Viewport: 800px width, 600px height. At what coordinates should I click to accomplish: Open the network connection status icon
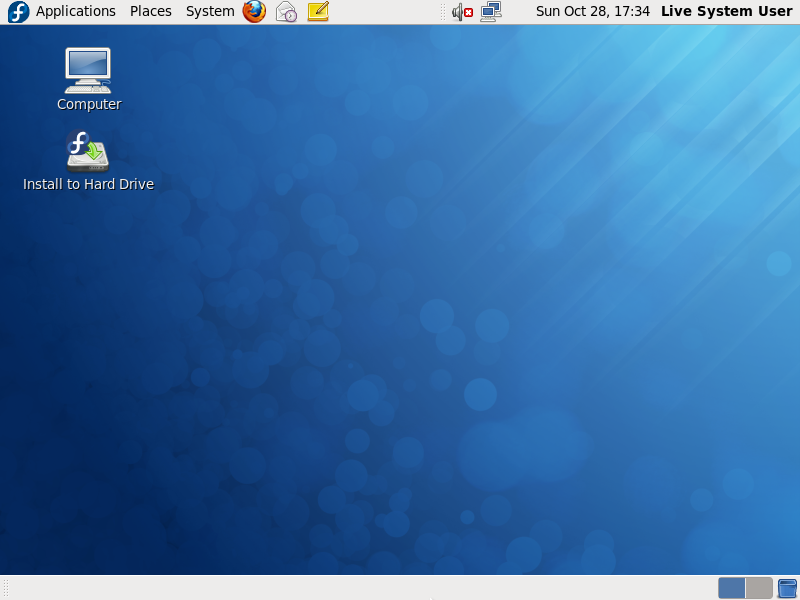click(490, 12)
